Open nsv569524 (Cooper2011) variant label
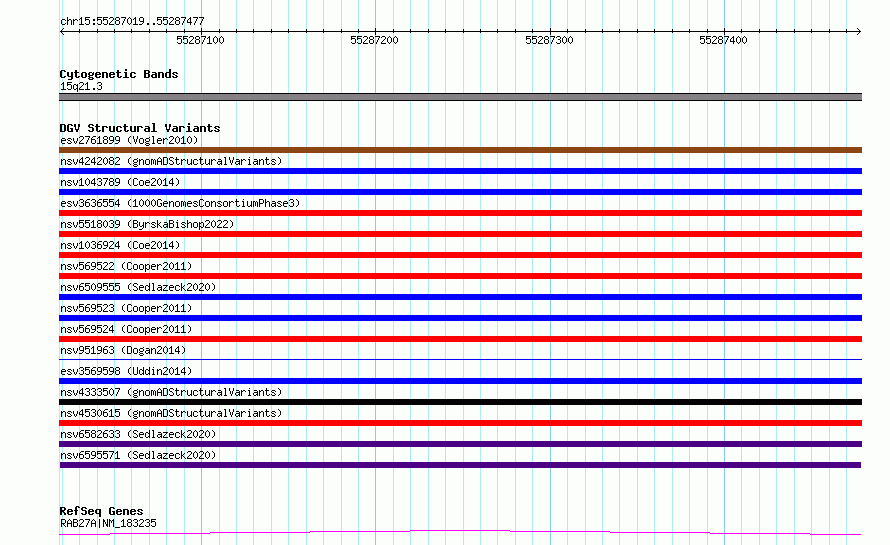 [x=126, y=329]
